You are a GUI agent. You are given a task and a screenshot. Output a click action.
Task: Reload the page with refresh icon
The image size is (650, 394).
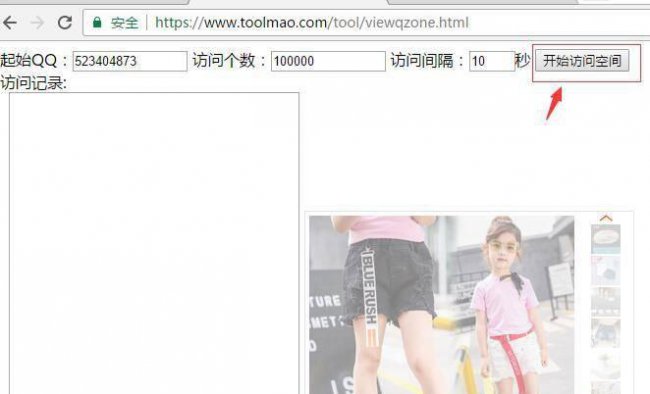(x=65, y=22)
